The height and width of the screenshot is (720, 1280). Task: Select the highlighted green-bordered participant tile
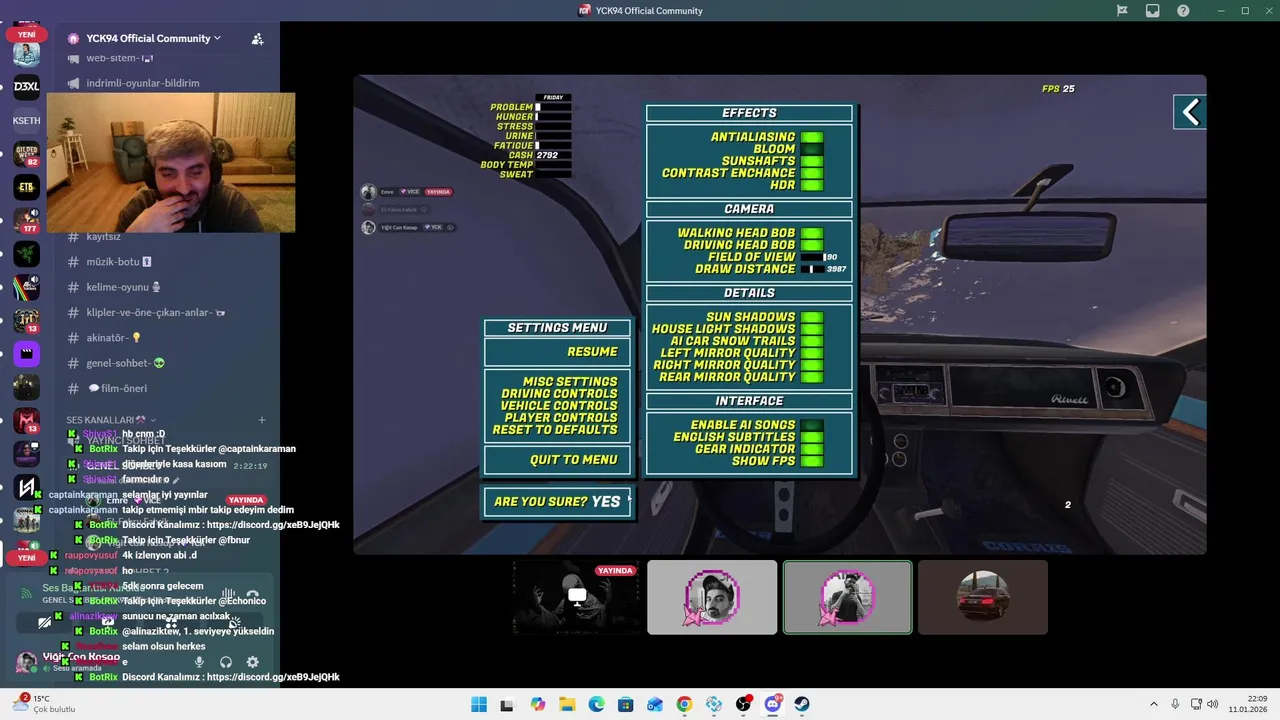pyautogui.click(x=848, y=597)
